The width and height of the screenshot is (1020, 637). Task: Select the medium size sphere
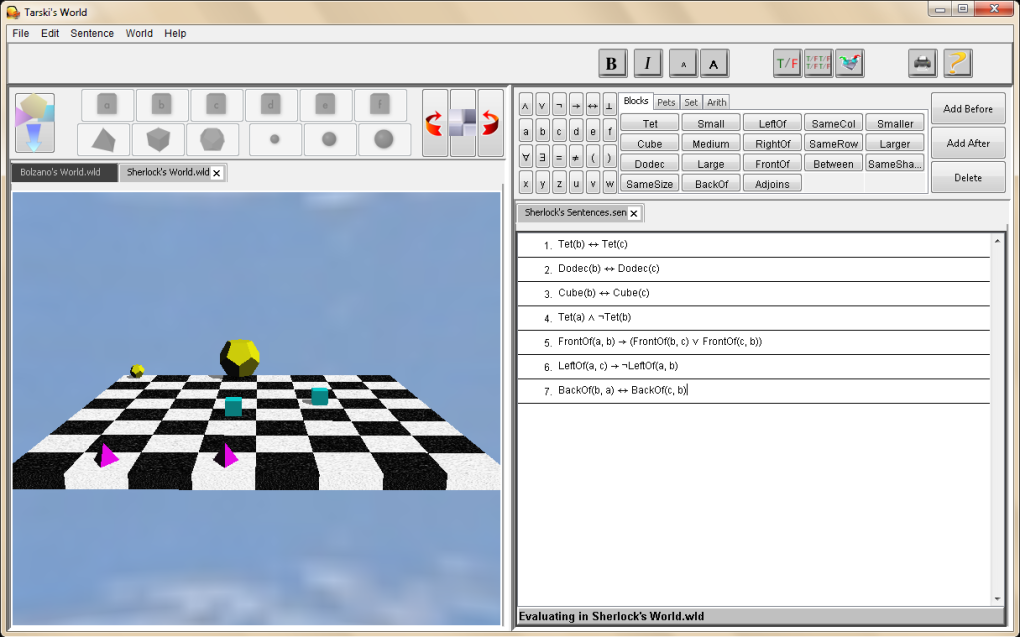tap(329, 139)
